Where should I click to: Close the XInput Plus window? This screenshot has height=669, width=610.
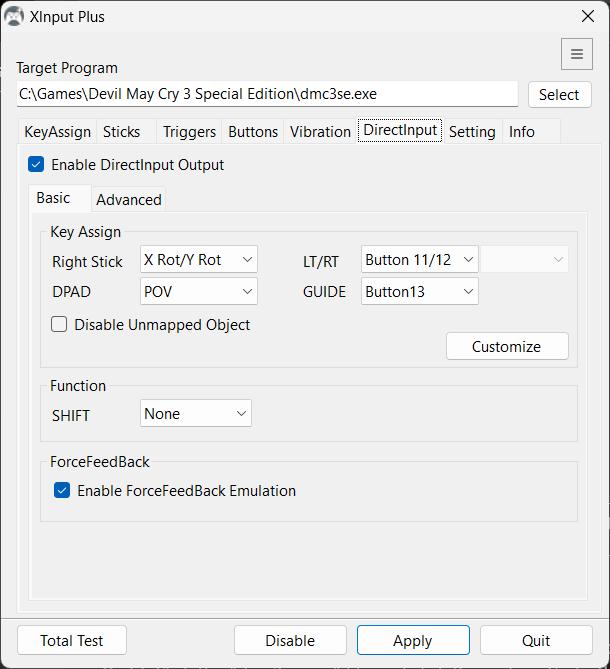587,16
